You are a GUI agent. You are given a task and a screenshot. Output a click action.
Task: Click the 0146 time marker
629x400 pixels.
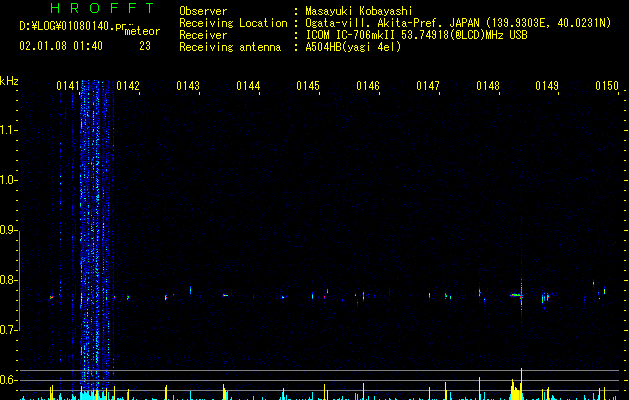pos(368,86)
